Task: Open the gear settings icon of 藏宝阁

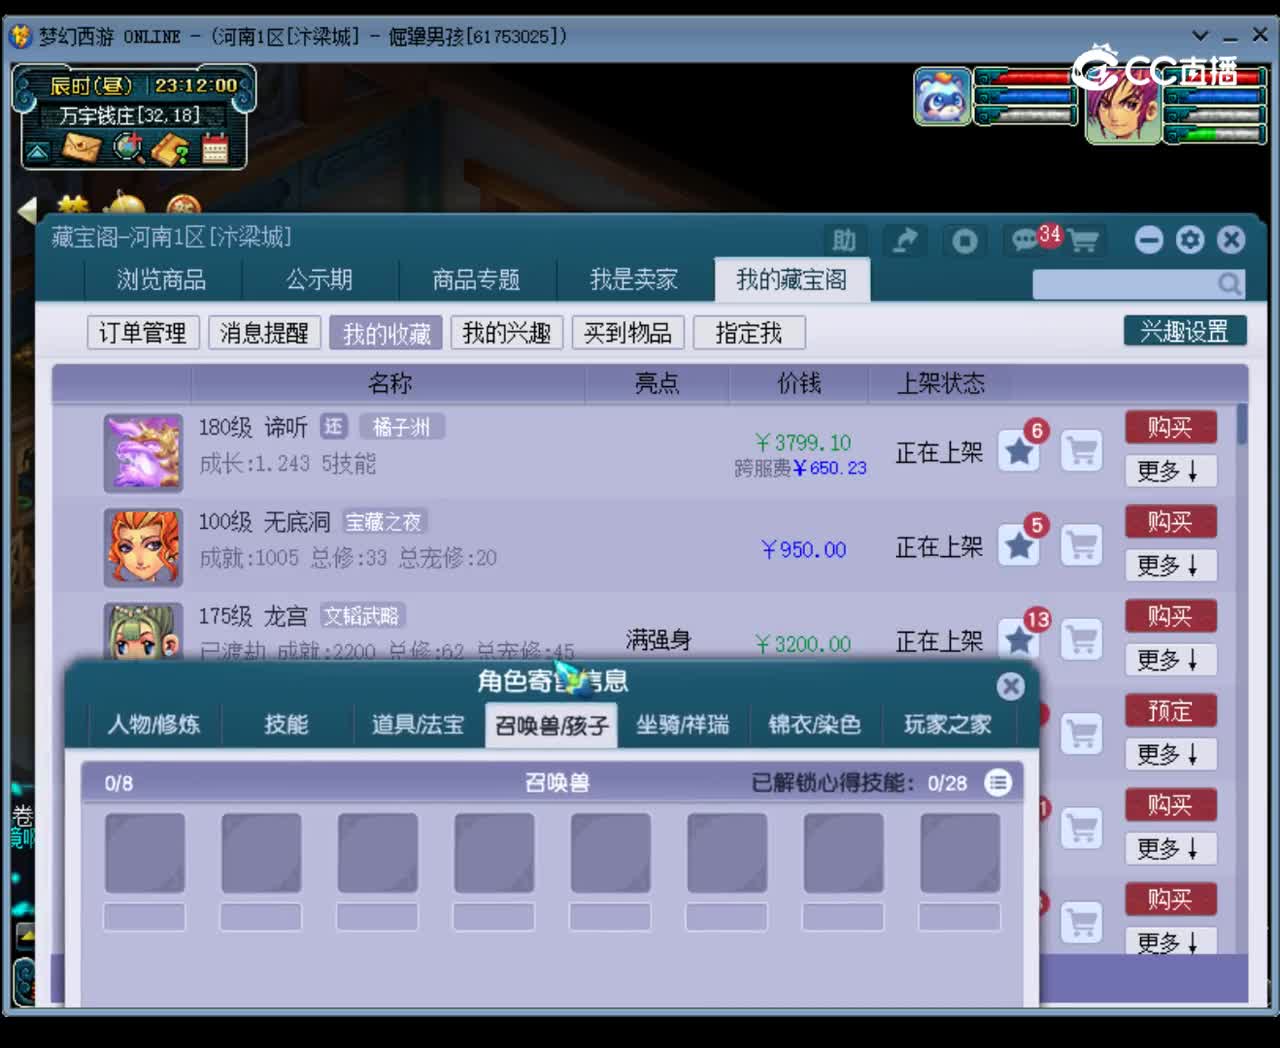Action: tap(1190, 240)
